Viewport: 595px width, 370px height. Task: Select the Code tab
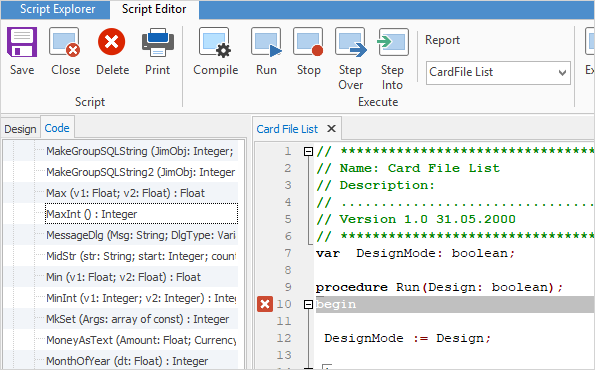[x=57, y=128]
